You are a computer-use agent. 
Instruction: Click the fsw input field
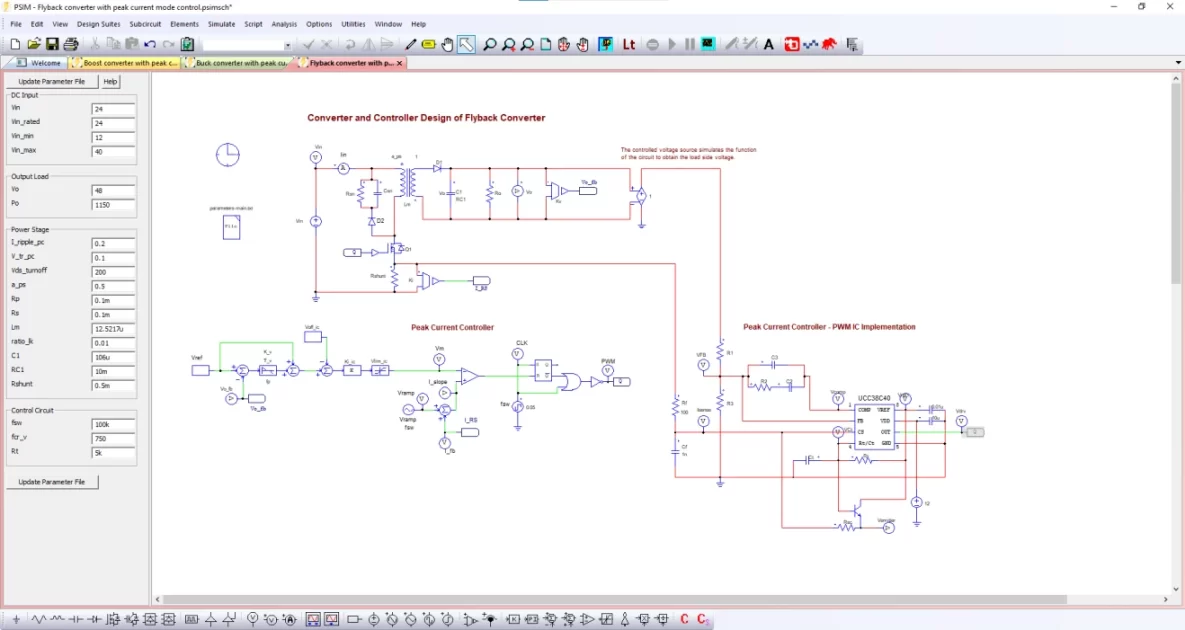(x=113, y=424)
